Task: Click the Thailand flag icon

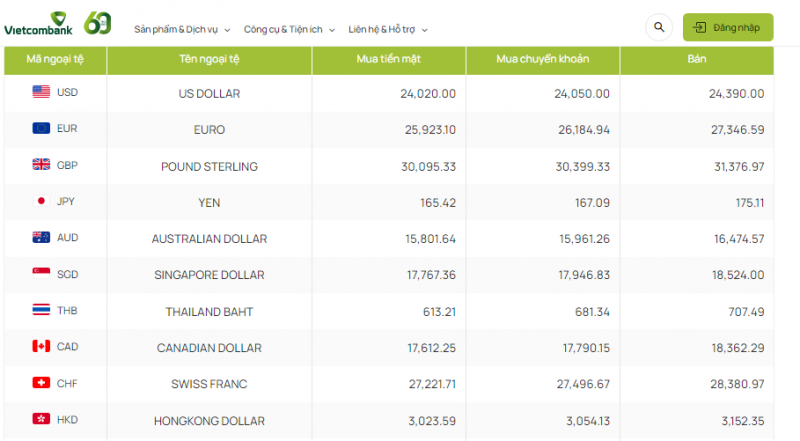Action: tap(41, 310)
